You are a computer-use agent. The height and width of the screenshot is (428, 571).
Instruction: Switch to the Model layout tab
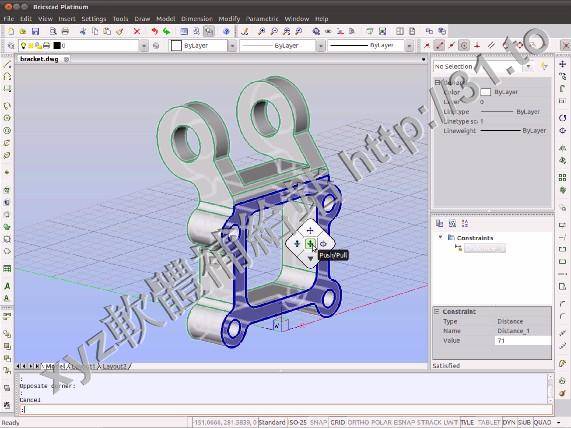pyautogui.click(x=55, y=366)
